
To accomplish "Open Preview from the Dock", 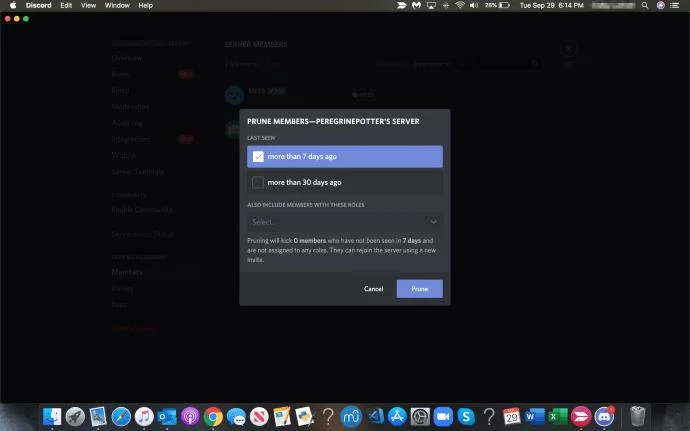I will (x=98, y=416).
